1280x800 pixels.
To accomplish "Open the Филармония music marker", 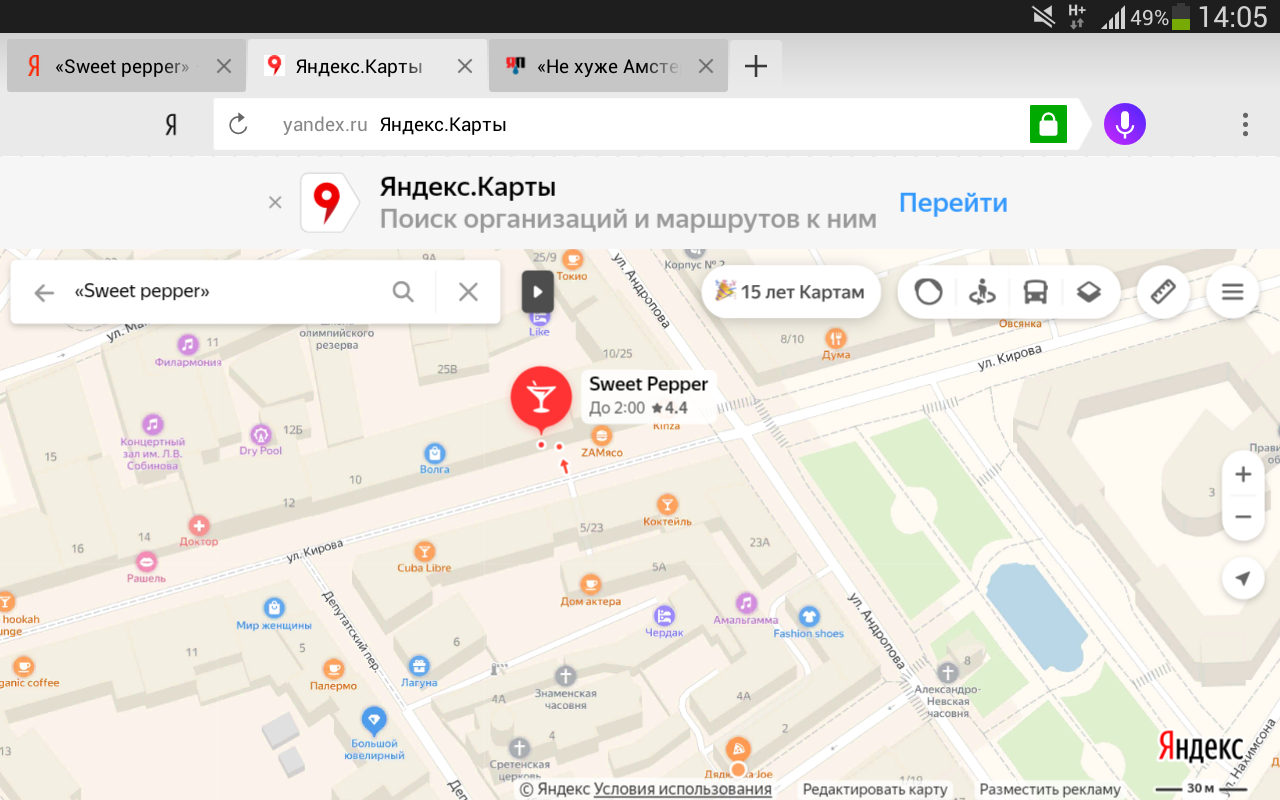I will (x=188, y=345).
